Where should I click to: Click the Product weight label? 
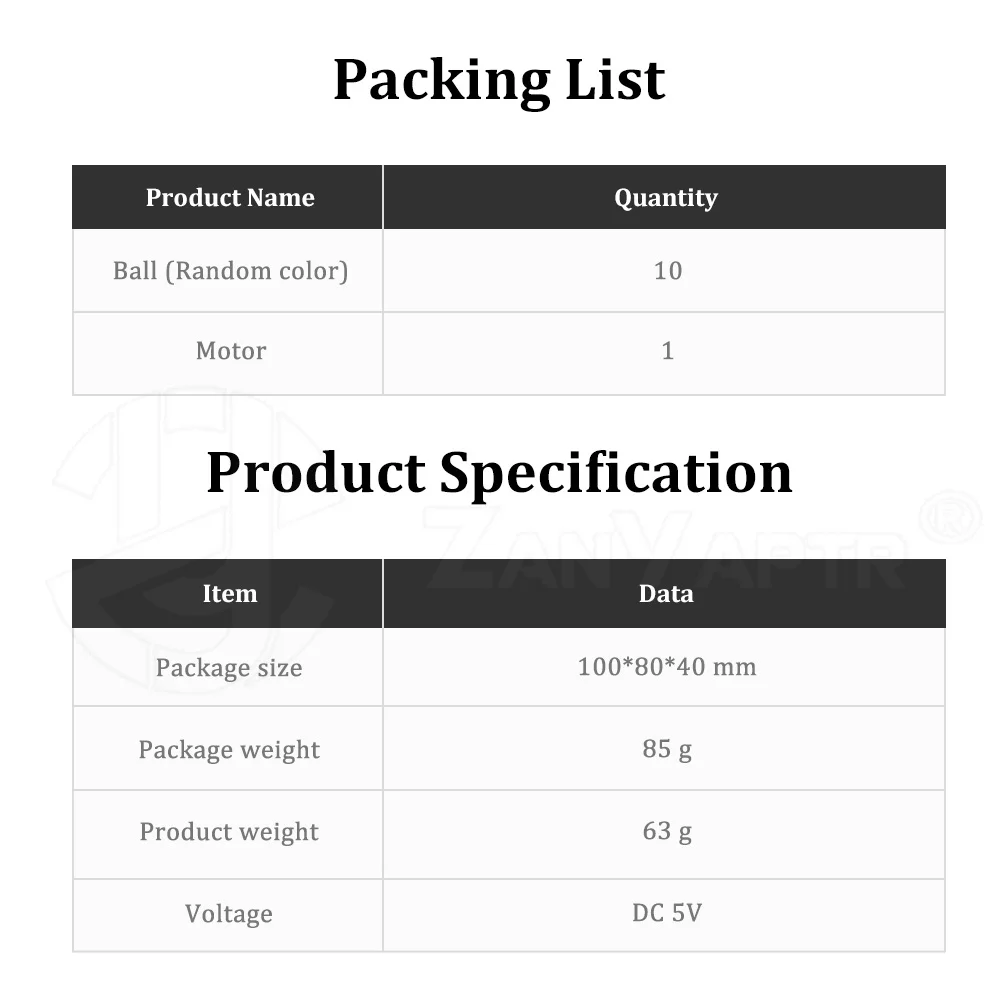click(229, 832)
